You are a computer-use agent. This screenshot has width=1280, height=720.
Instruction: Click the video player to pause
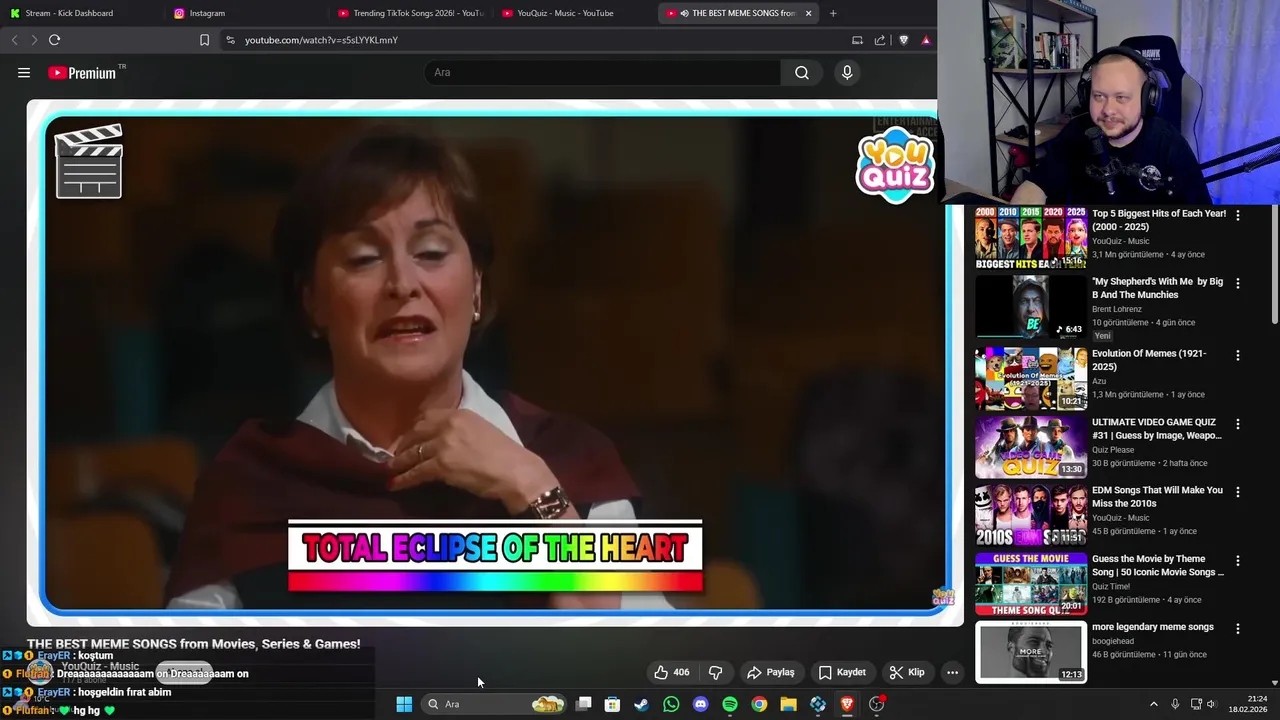pos(495,362)
